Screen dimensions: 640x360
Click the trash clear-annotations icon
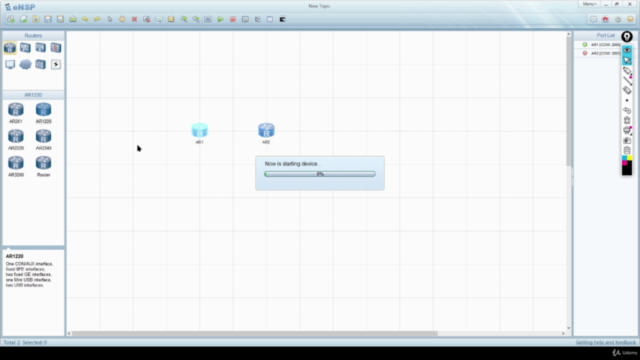click(627, 120)
